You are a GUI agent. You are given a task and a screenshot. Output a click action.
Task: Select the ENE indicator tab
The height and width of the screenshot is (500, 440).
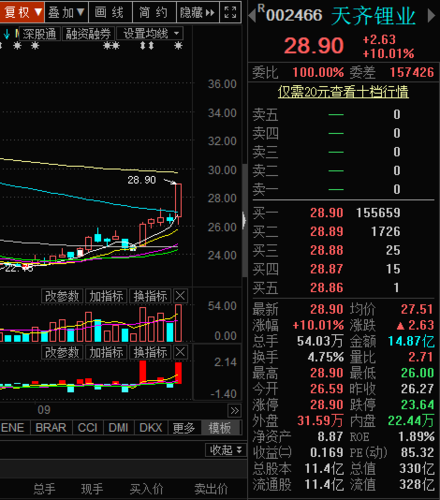[13, 428]
